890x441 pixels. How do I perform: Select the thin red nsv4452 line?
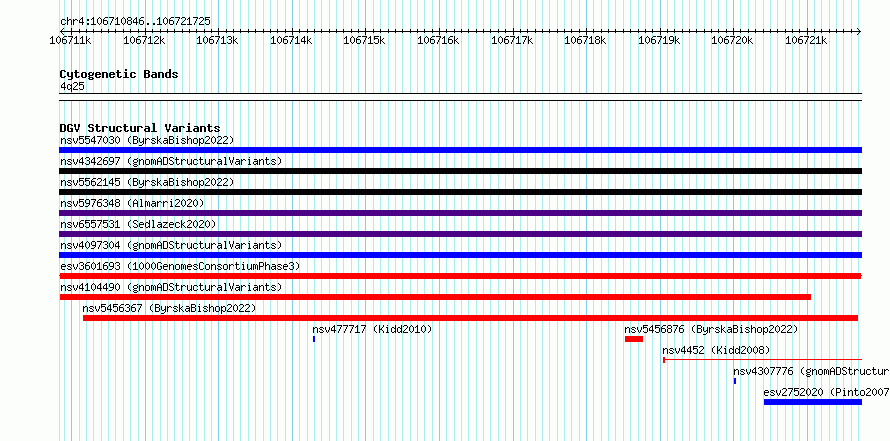pyautogui.click(x=763, y=360)
